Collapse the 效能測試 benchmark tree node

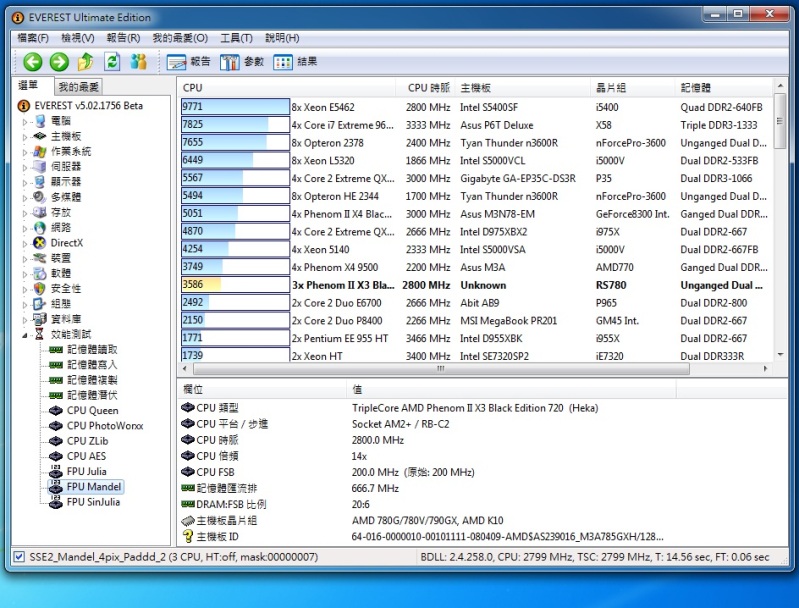tap(24, 335)
